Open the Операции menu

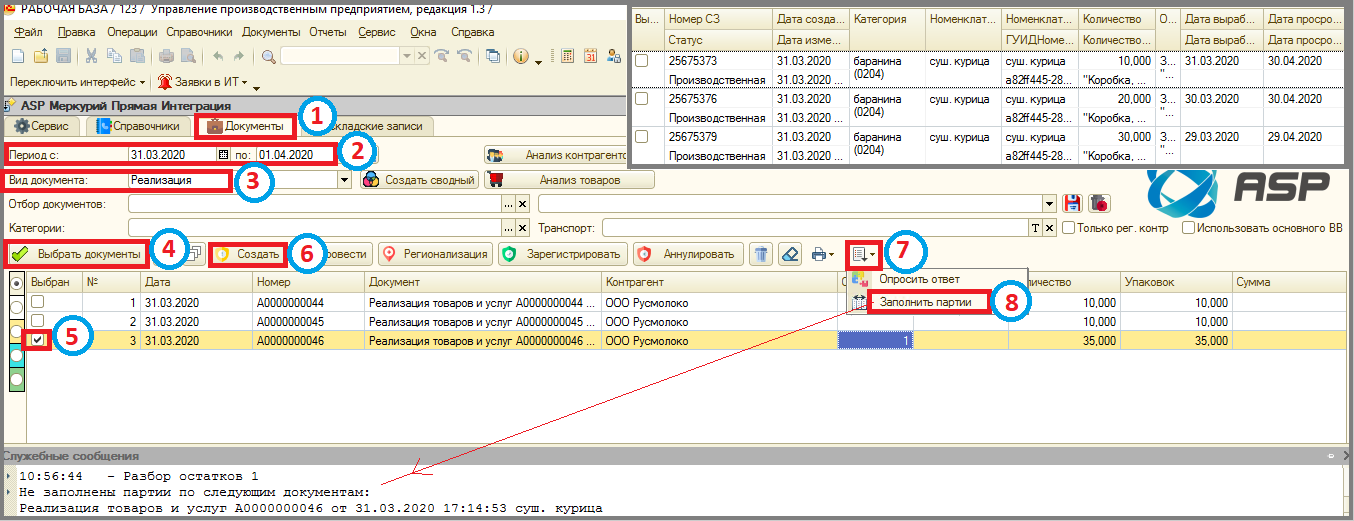(x=131, y=32)
